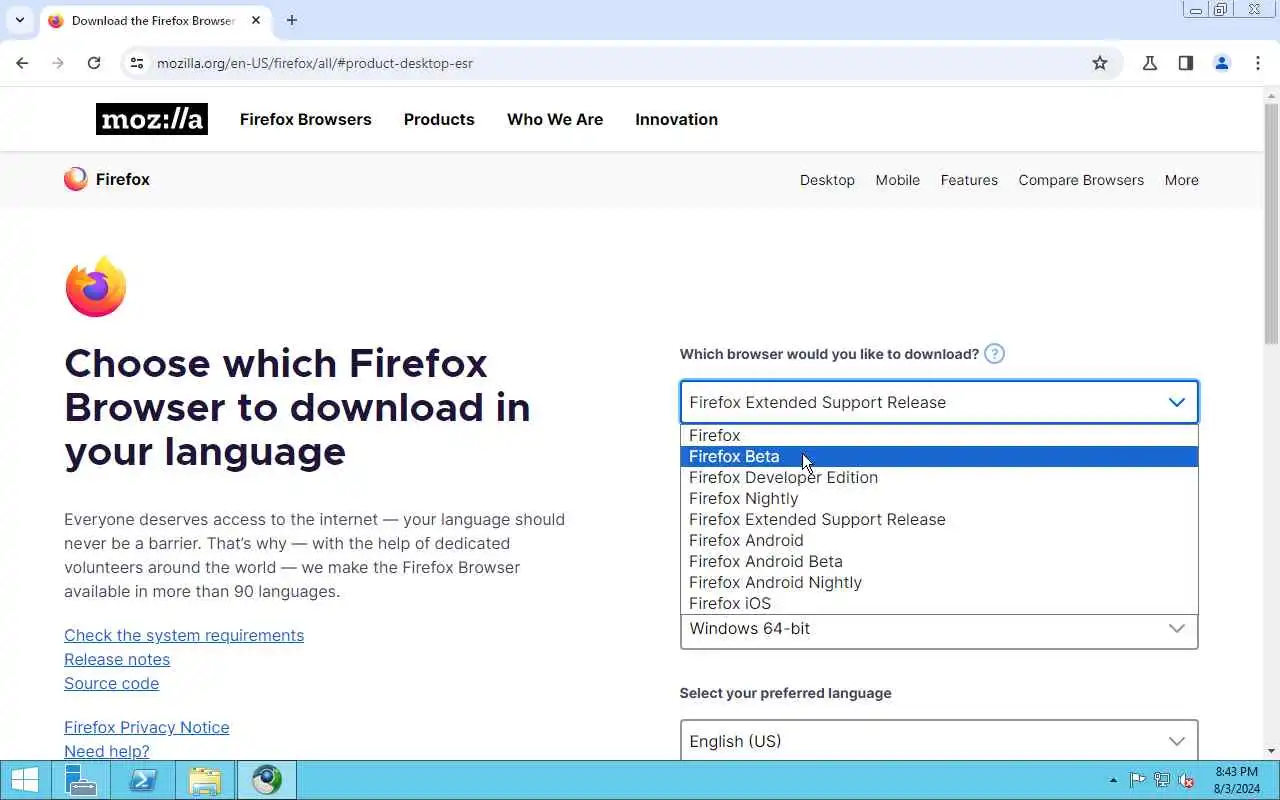Pick Firefox Android in the list
The height and width of the screenshot is (800, 1280).
click(939, 540)
